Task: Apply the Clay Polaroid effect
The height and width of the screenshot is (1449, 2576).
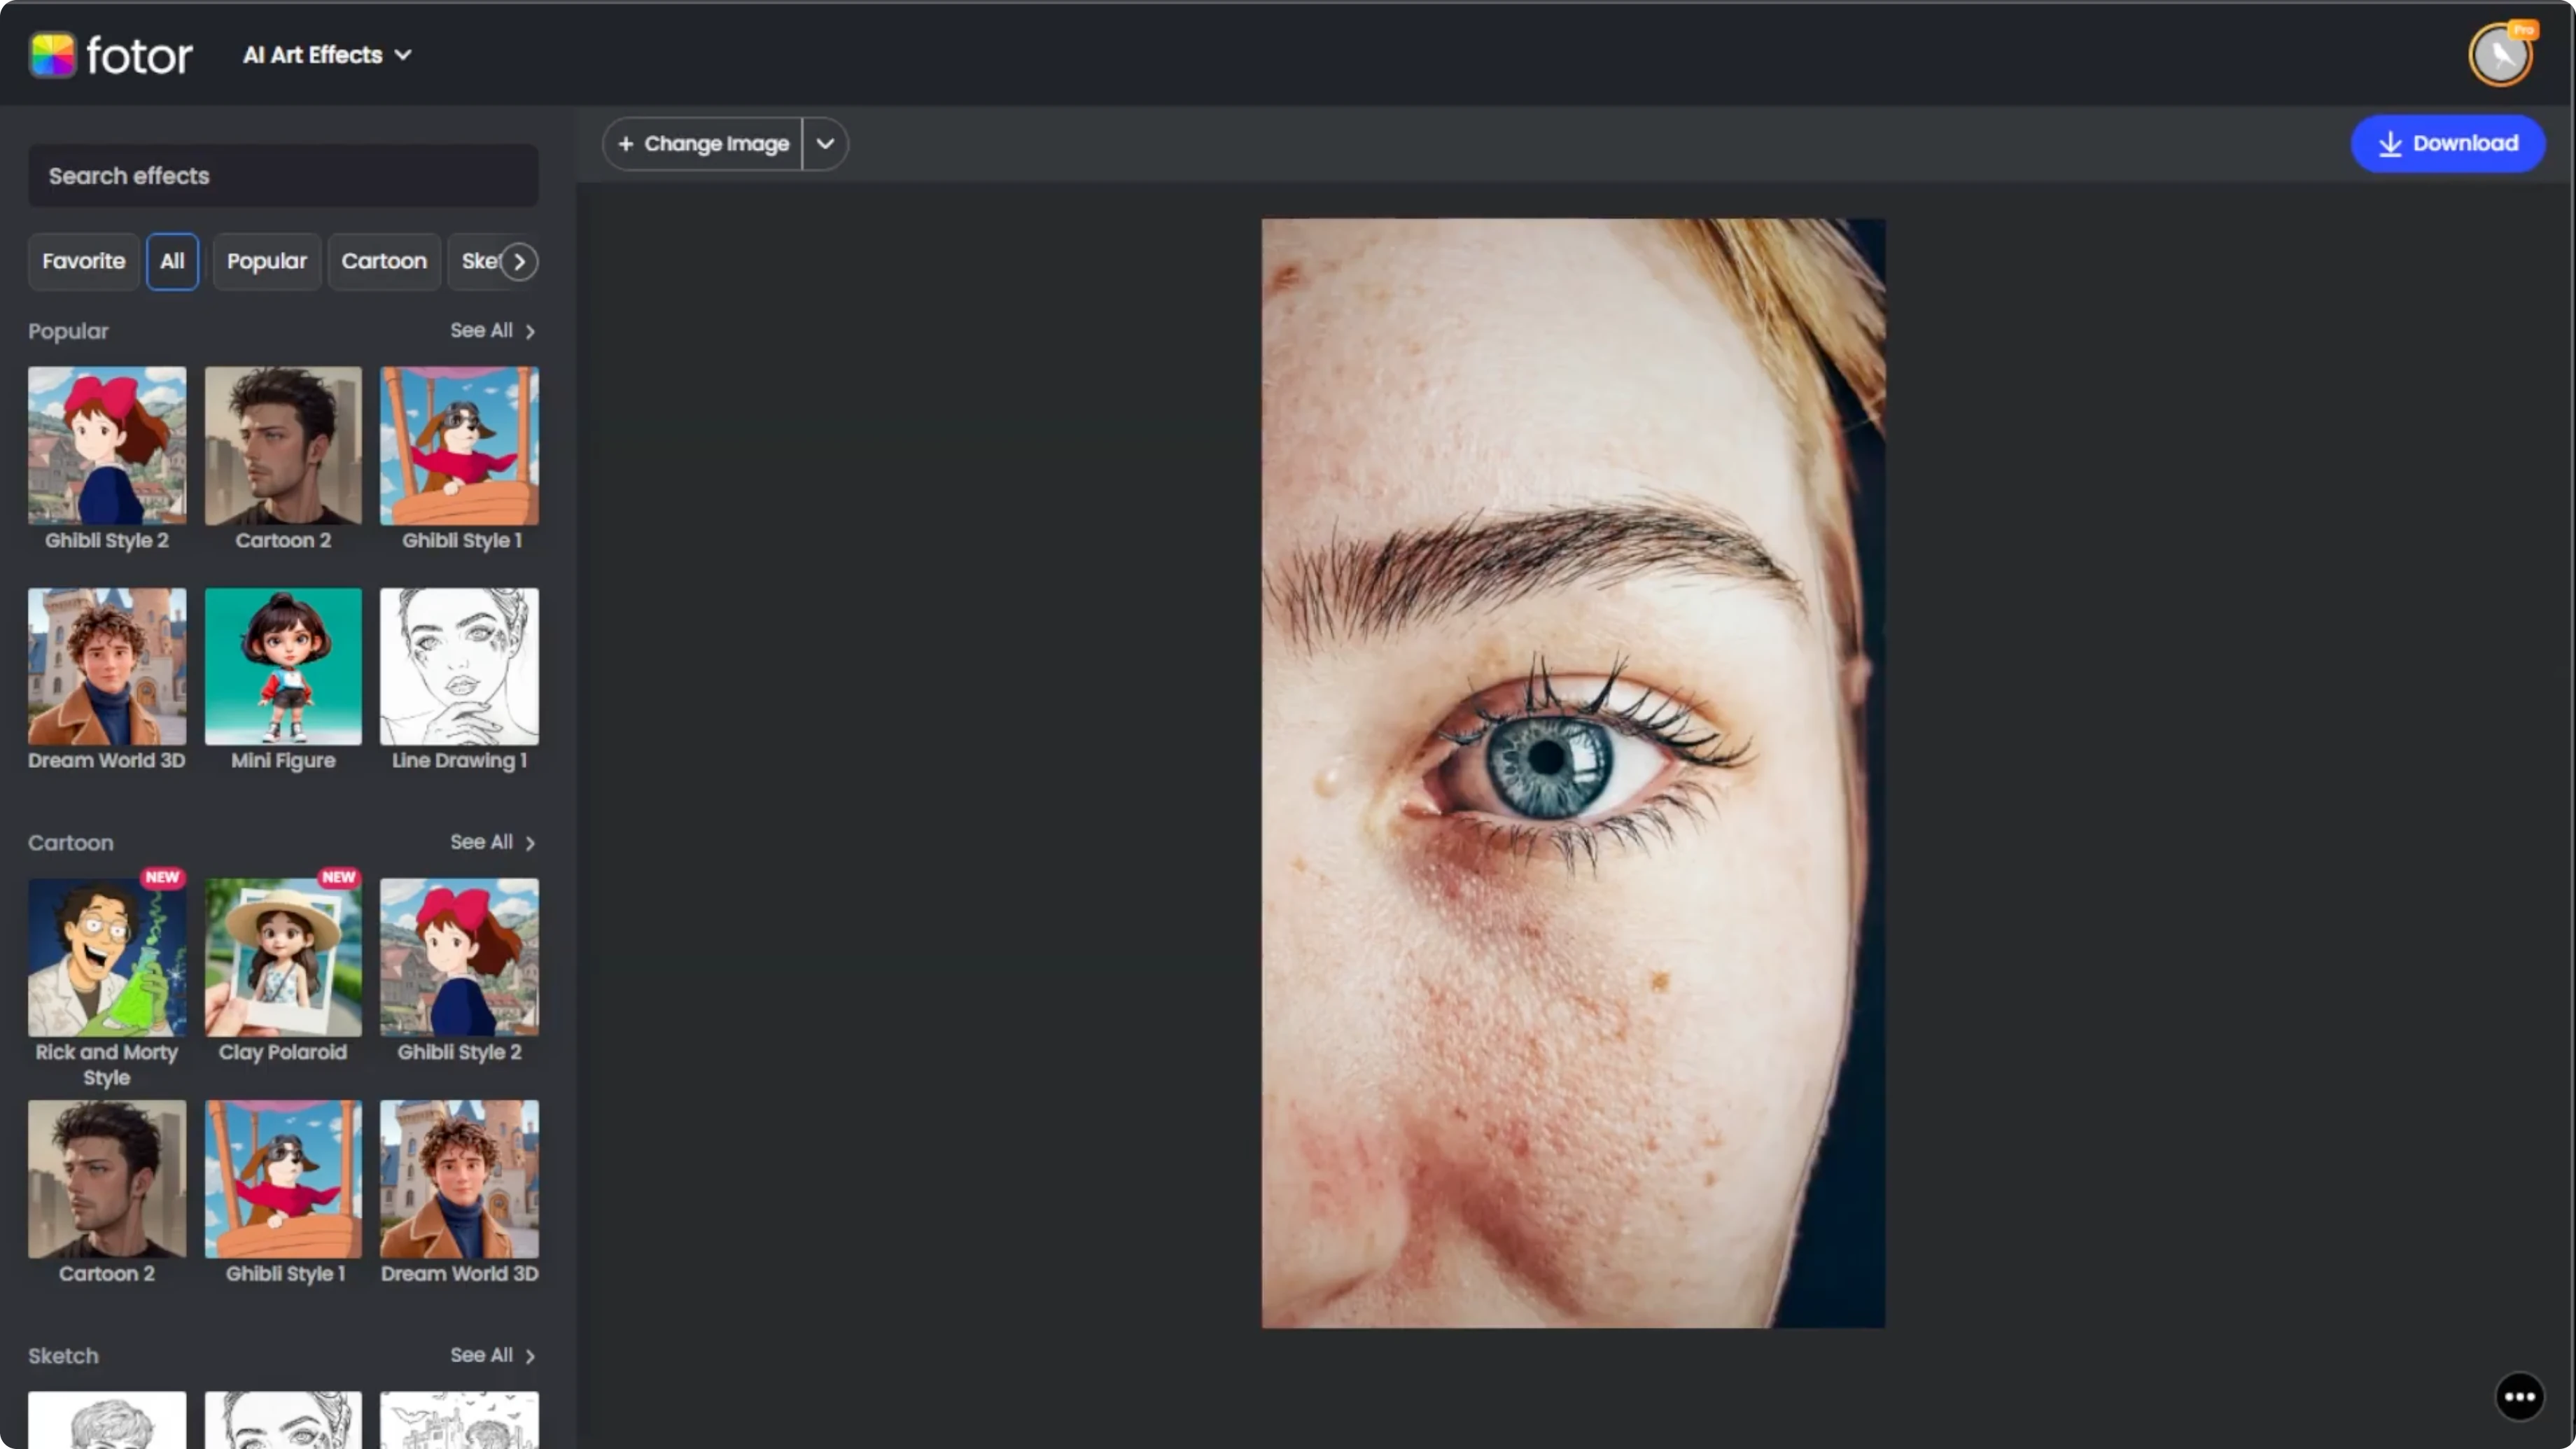Action: coord(283,957)
